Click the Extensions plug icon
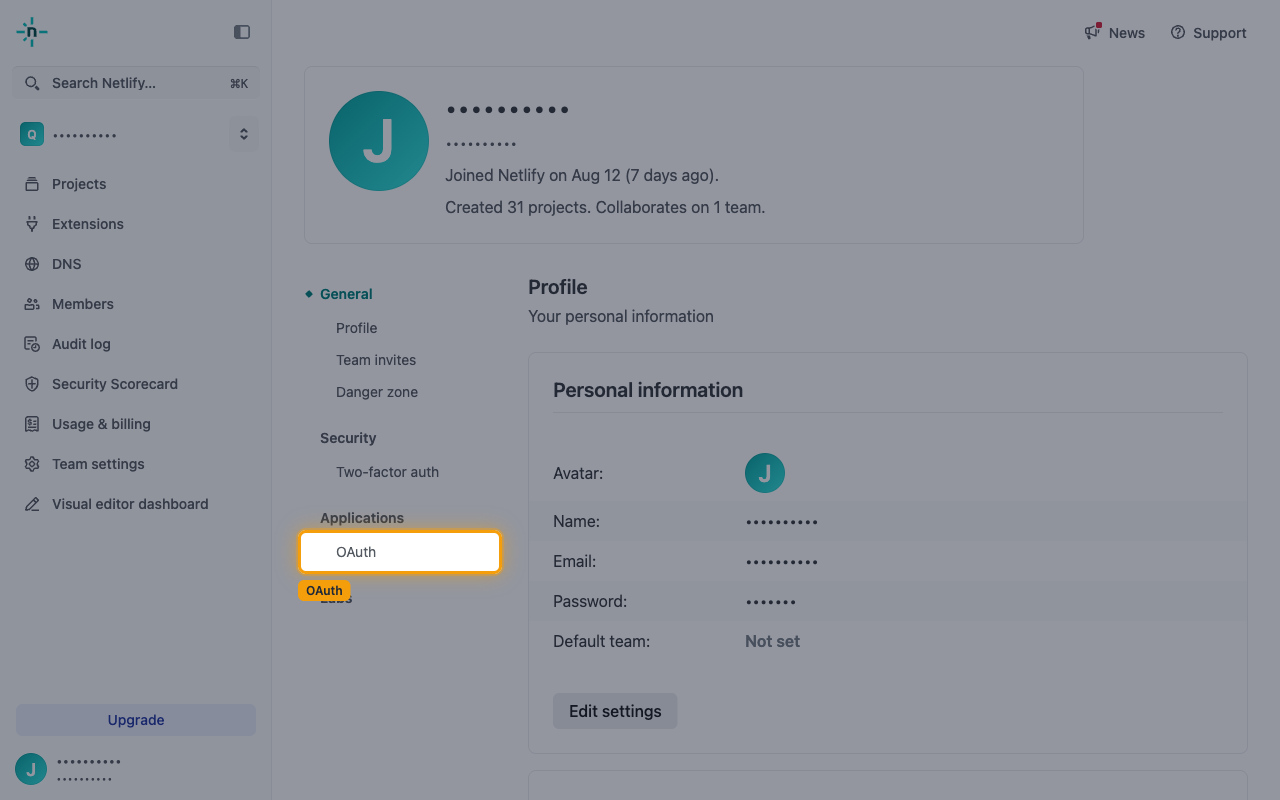Viewport: 1280px width, 800px height. tap(32, 224)
